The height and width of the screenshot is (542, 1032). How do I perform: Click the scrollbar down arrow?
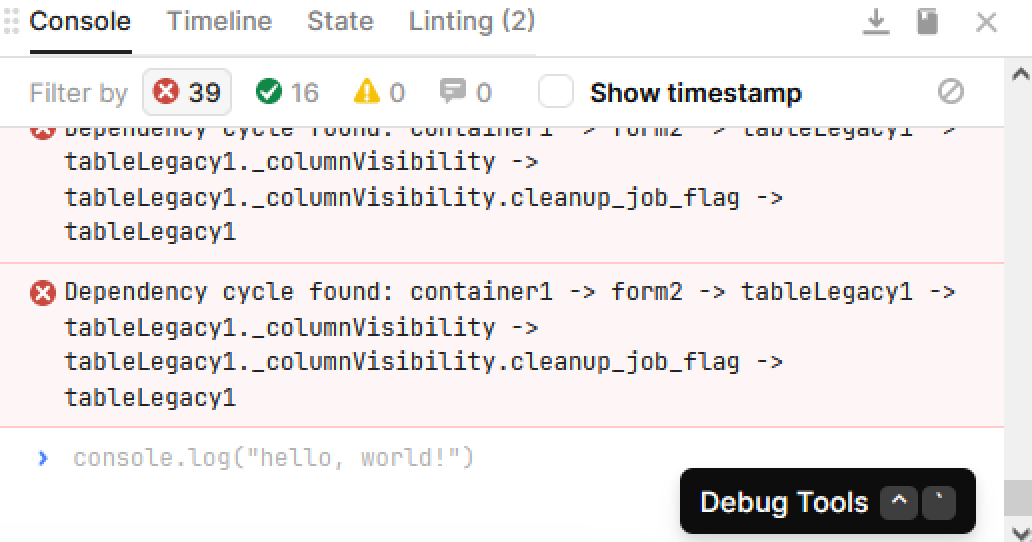tap(1020, 531)
